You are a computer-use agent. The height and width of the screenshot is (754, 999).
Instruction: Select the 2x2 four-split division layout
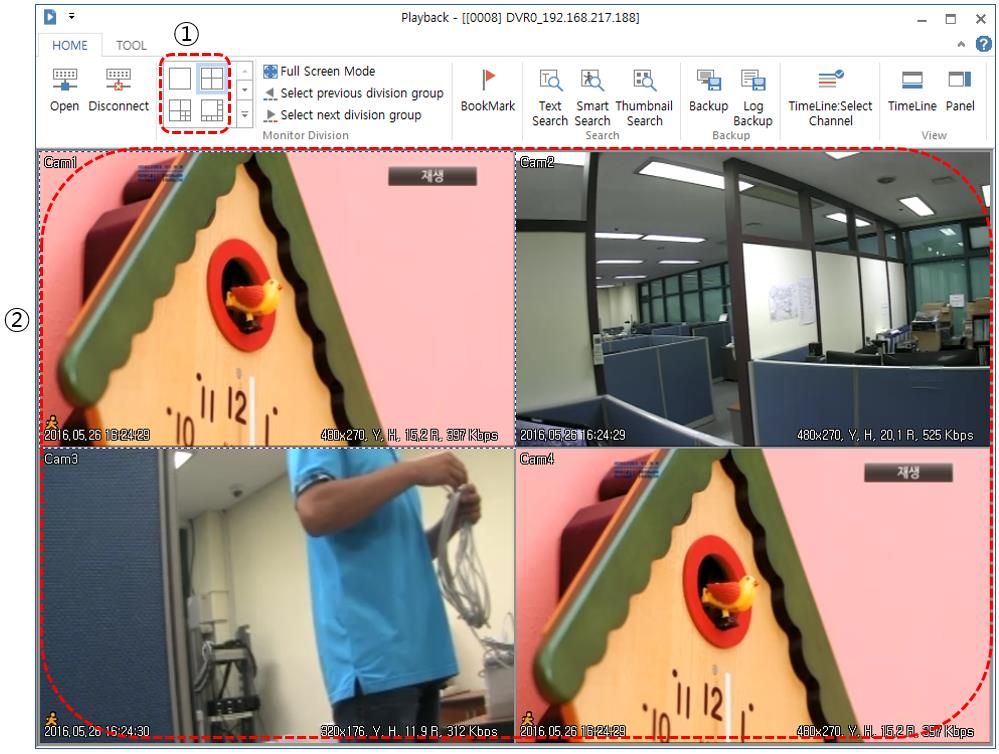point(211,79)
